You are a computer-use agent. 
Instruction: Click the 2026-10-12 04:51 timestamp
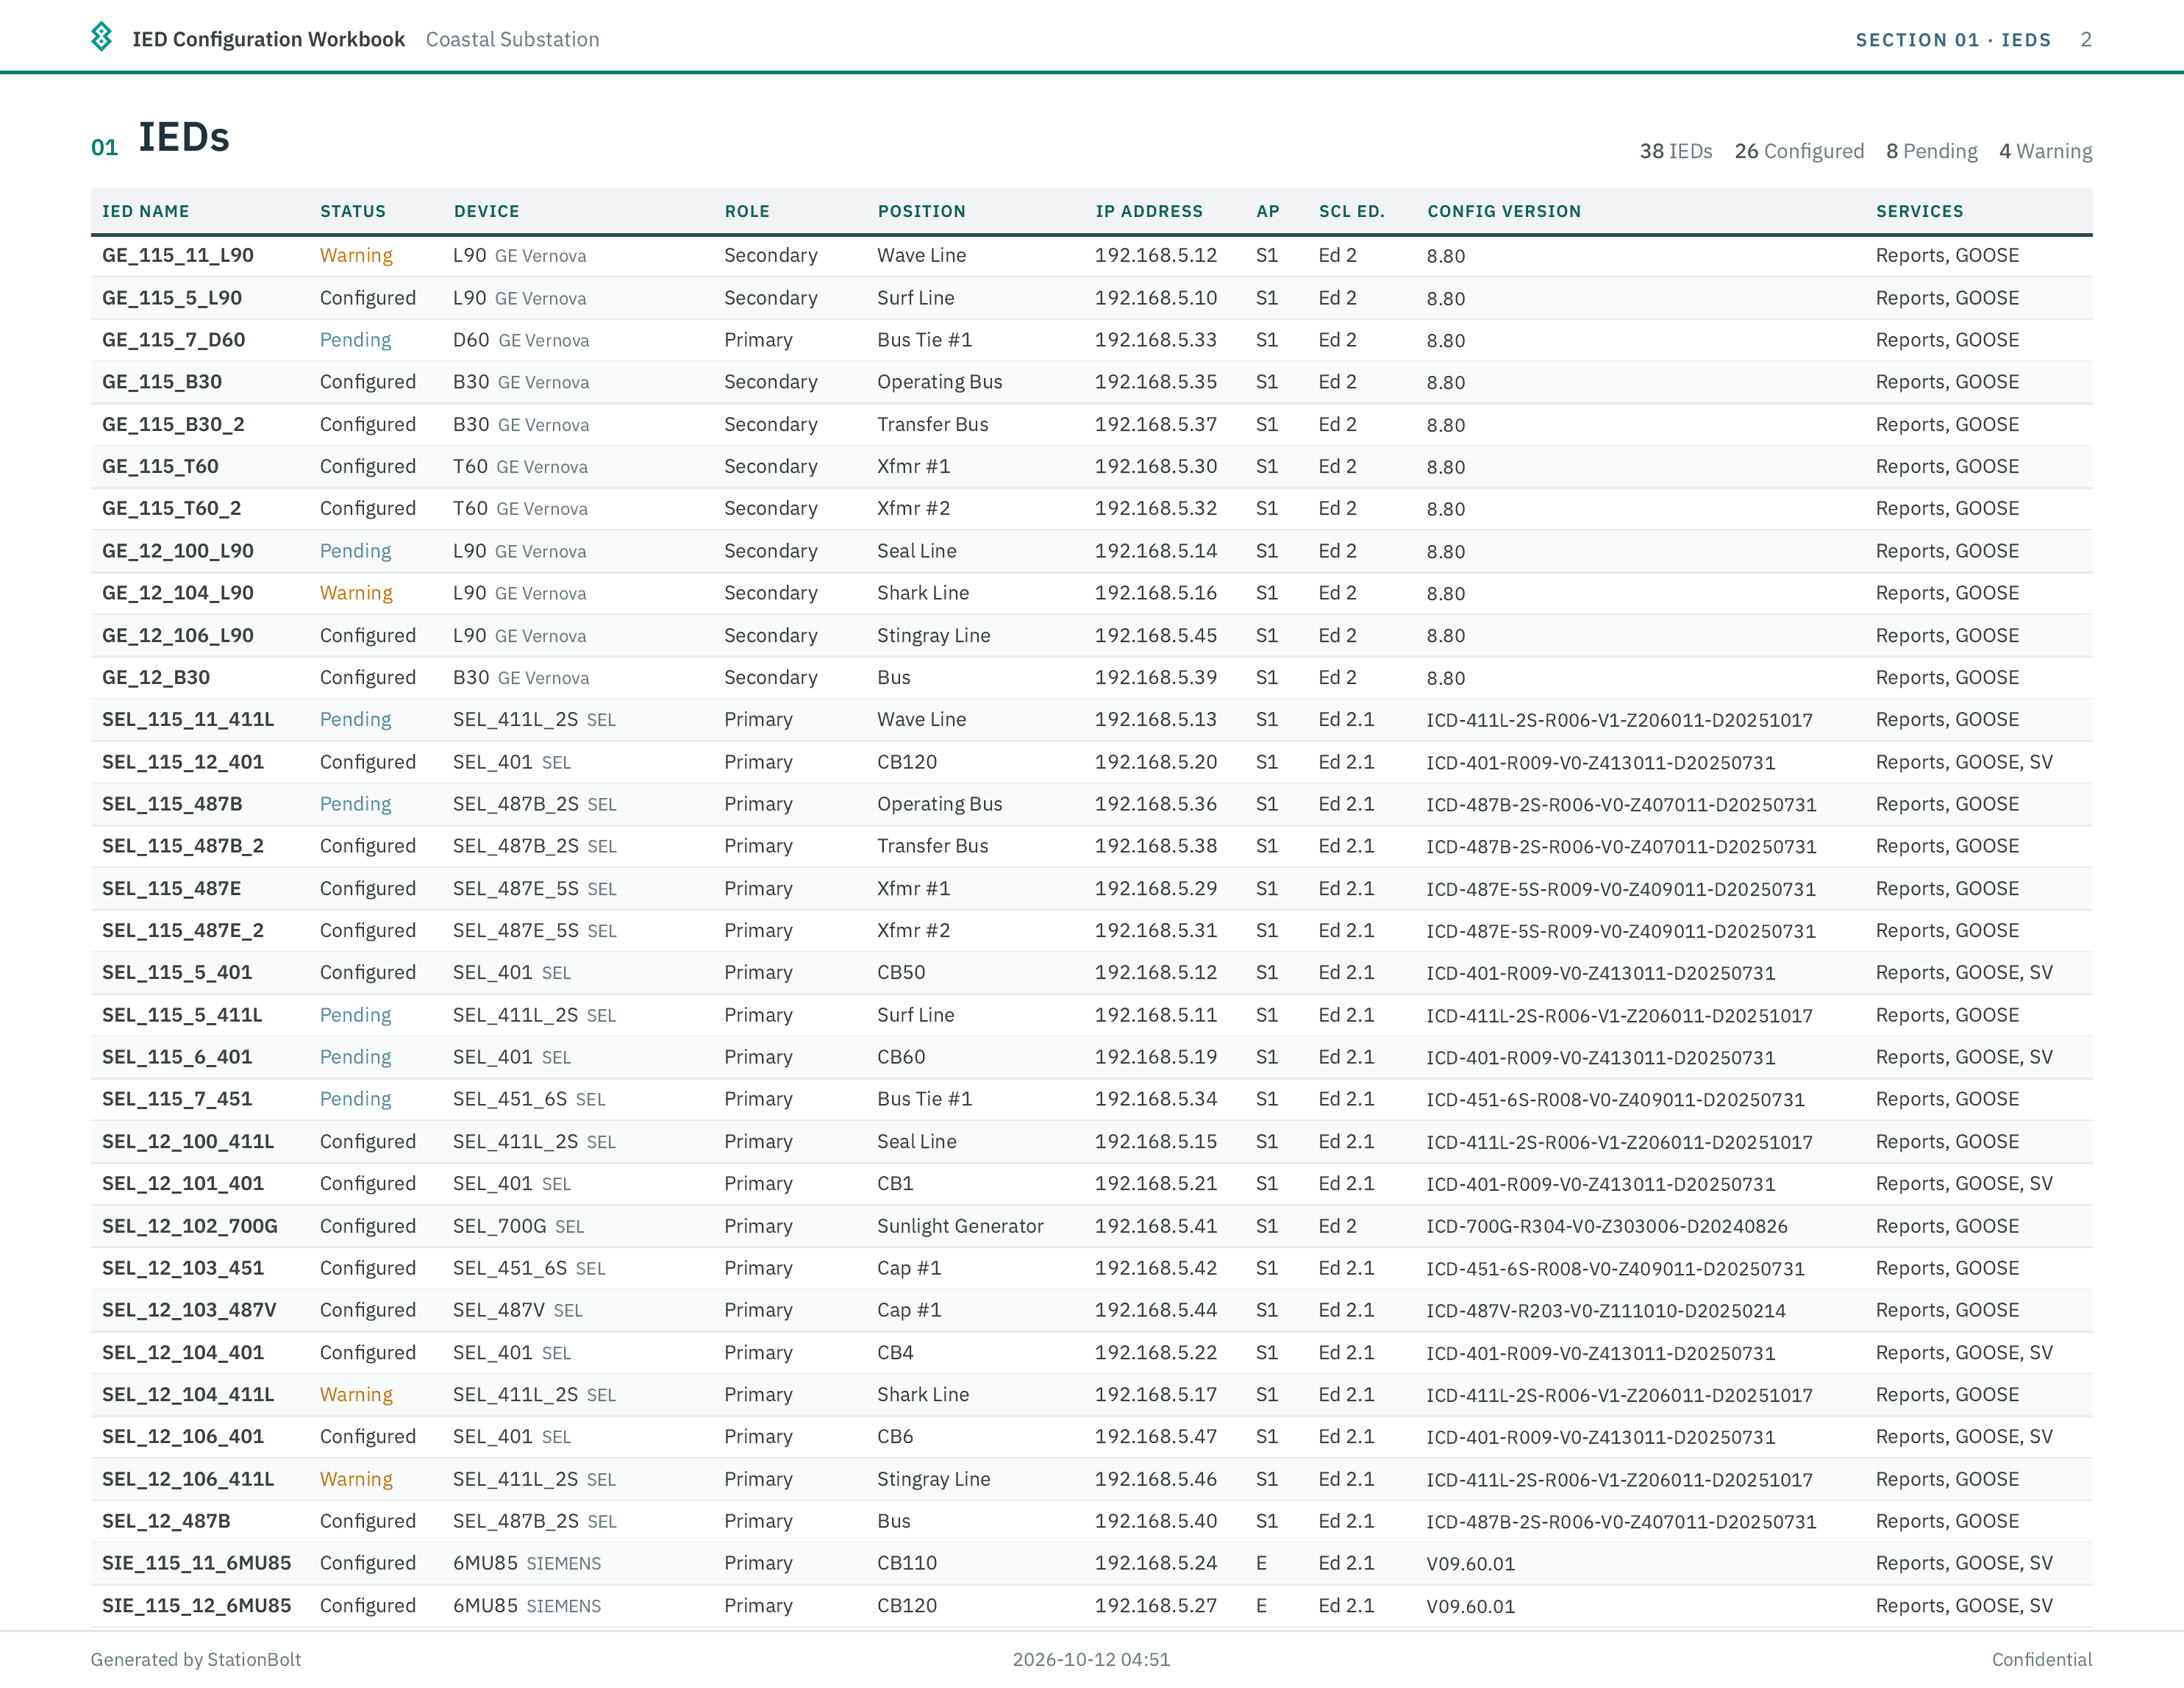(x=1091, y=1659)
